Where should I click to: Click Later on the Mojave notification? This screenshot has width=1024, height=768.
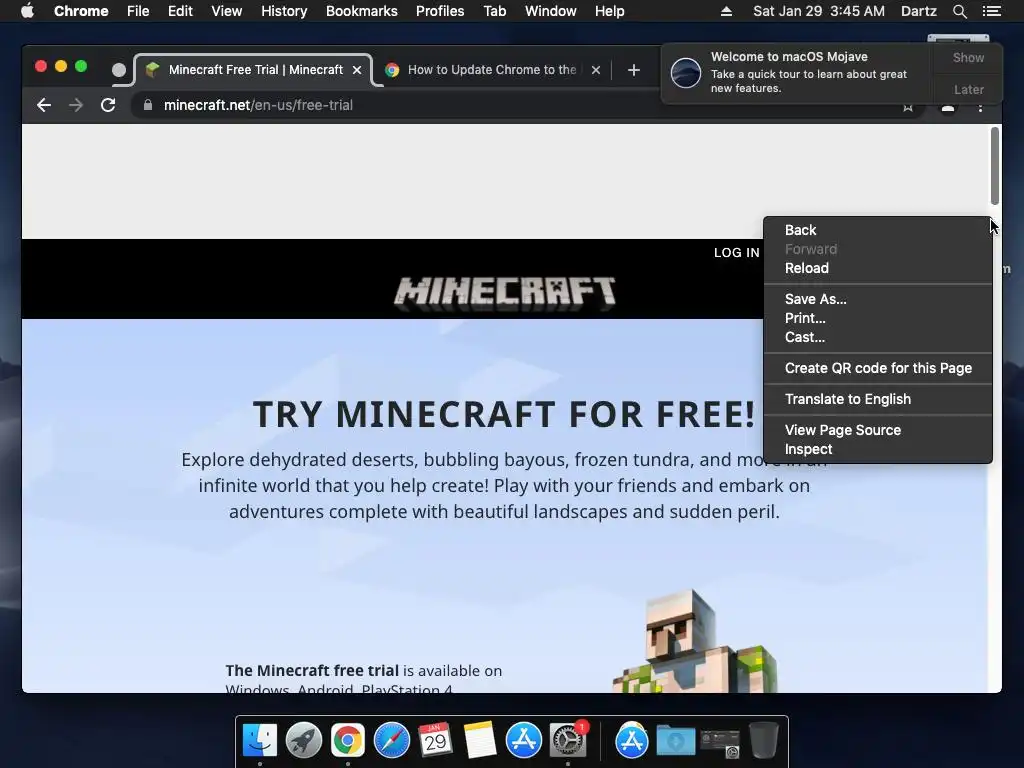[x=968, y=89]
